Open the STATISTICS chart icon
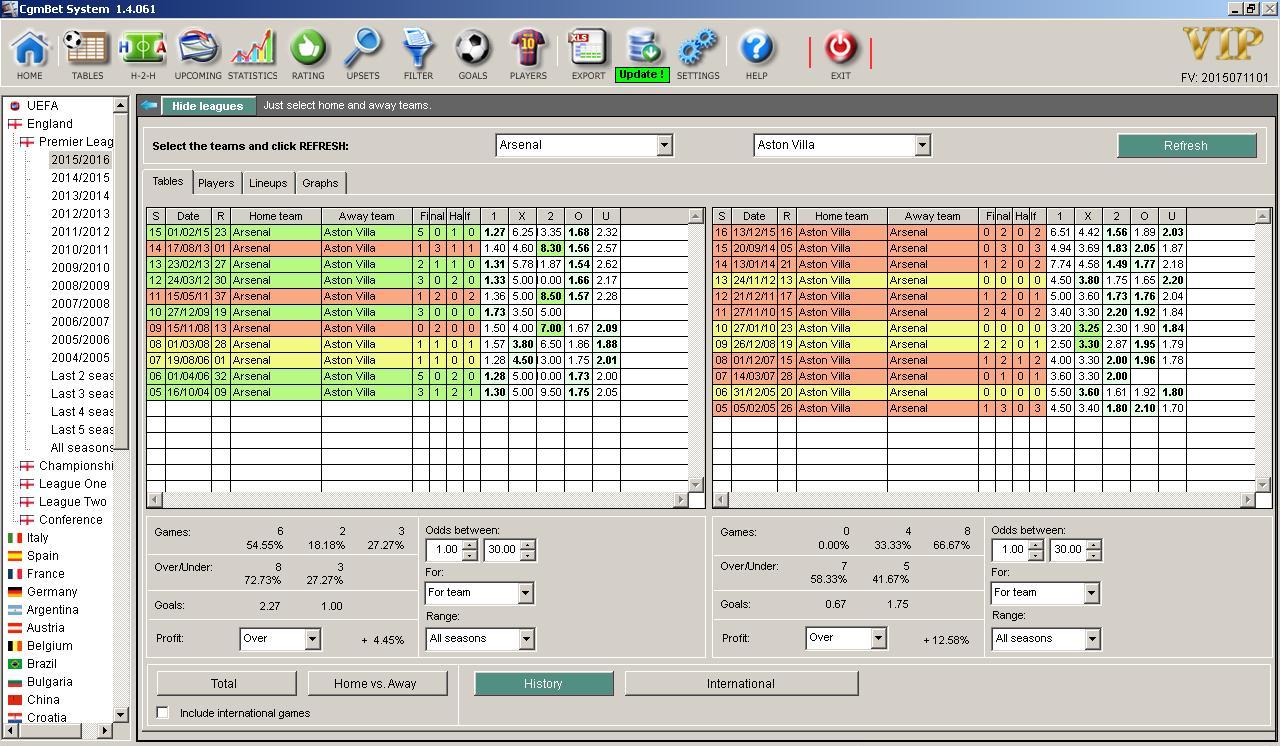 [x=252, y=53]
